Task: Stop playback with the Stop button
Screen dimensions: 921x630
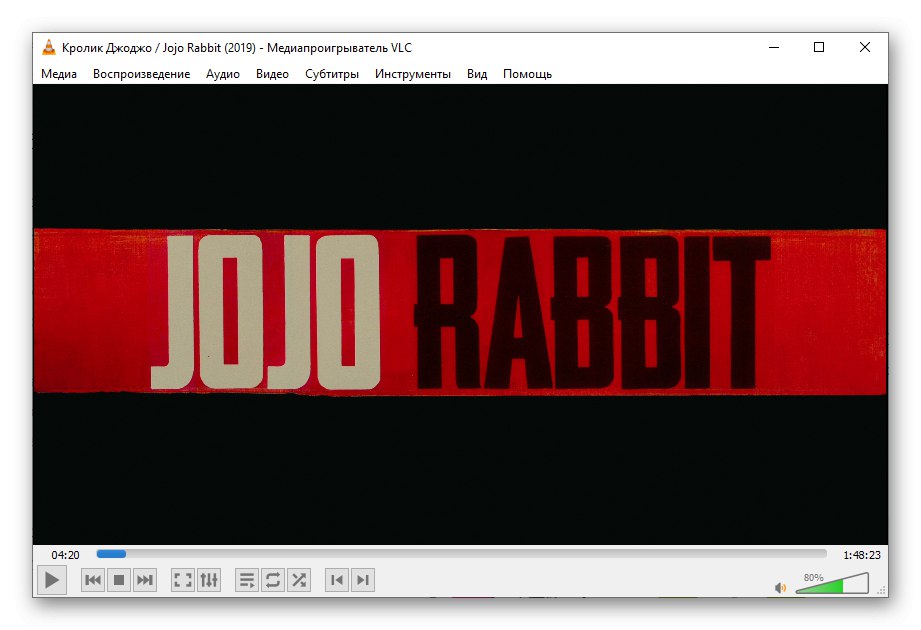Action: [119, 580]
